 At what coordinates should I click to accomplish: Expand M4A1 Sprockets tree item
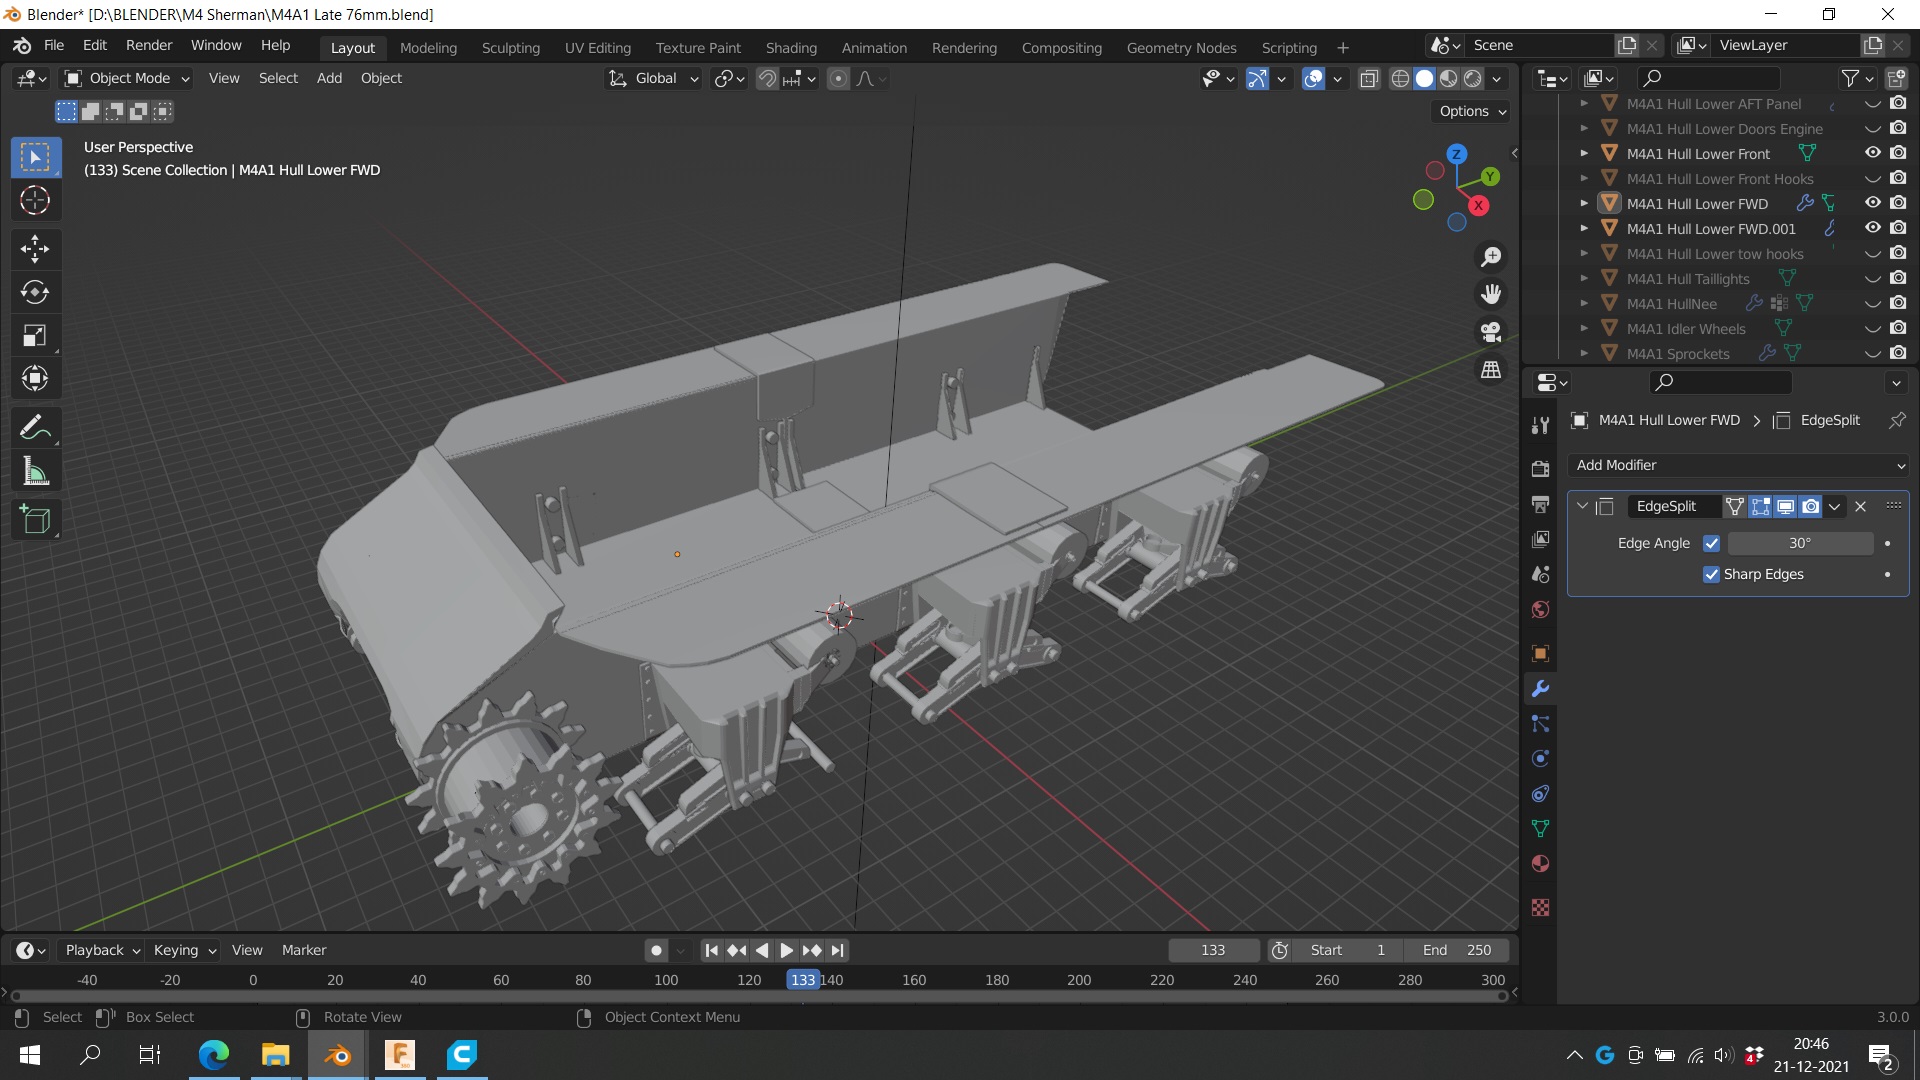click(1584, 353)
